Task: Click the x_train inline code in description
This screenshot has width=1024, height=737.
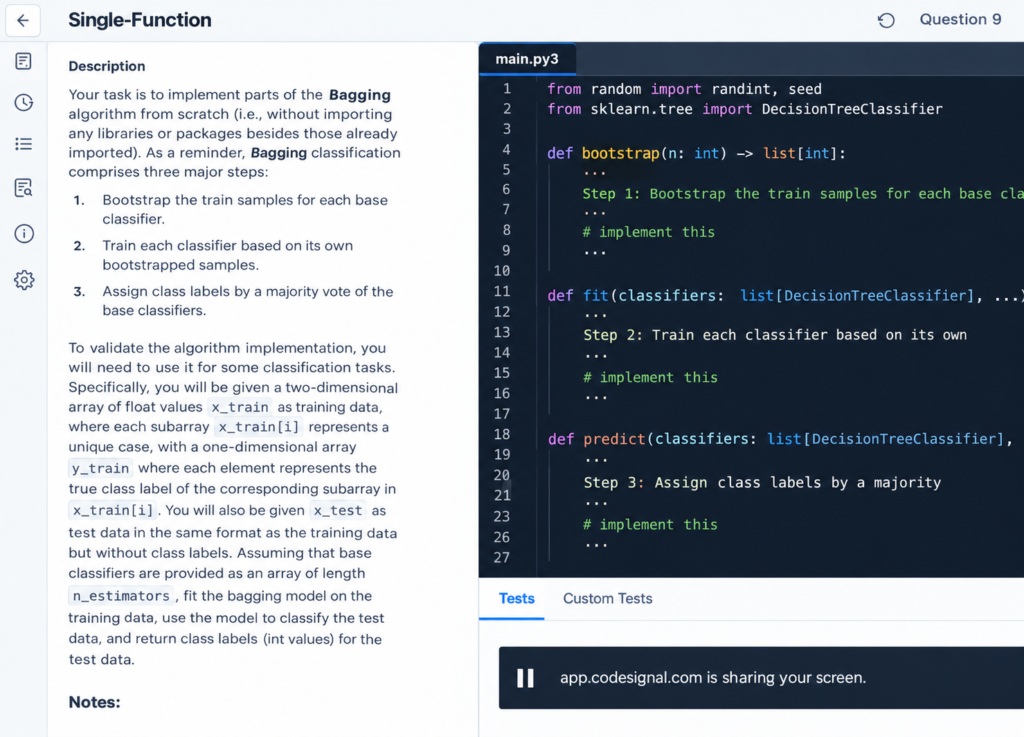Action: [x=240, y=407]
